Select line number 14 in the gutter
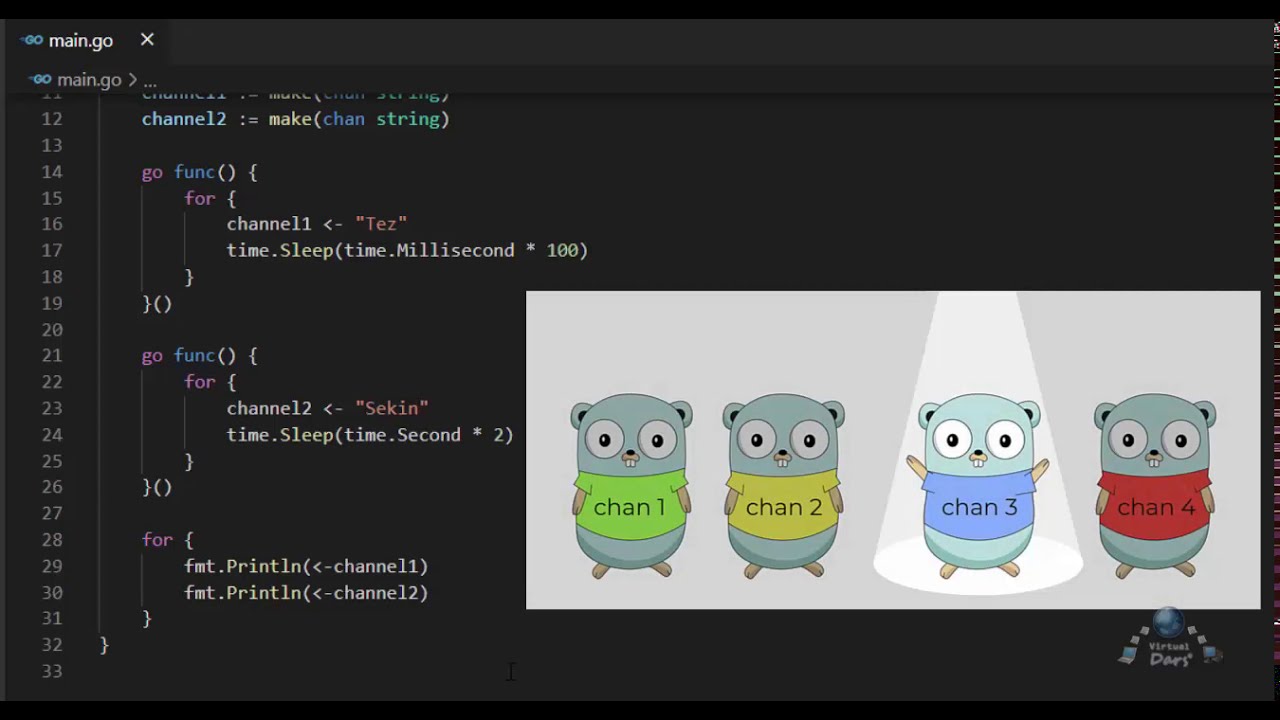This screenshot has height=720, width=1280. pyautogui.click(x=52, y=172)
